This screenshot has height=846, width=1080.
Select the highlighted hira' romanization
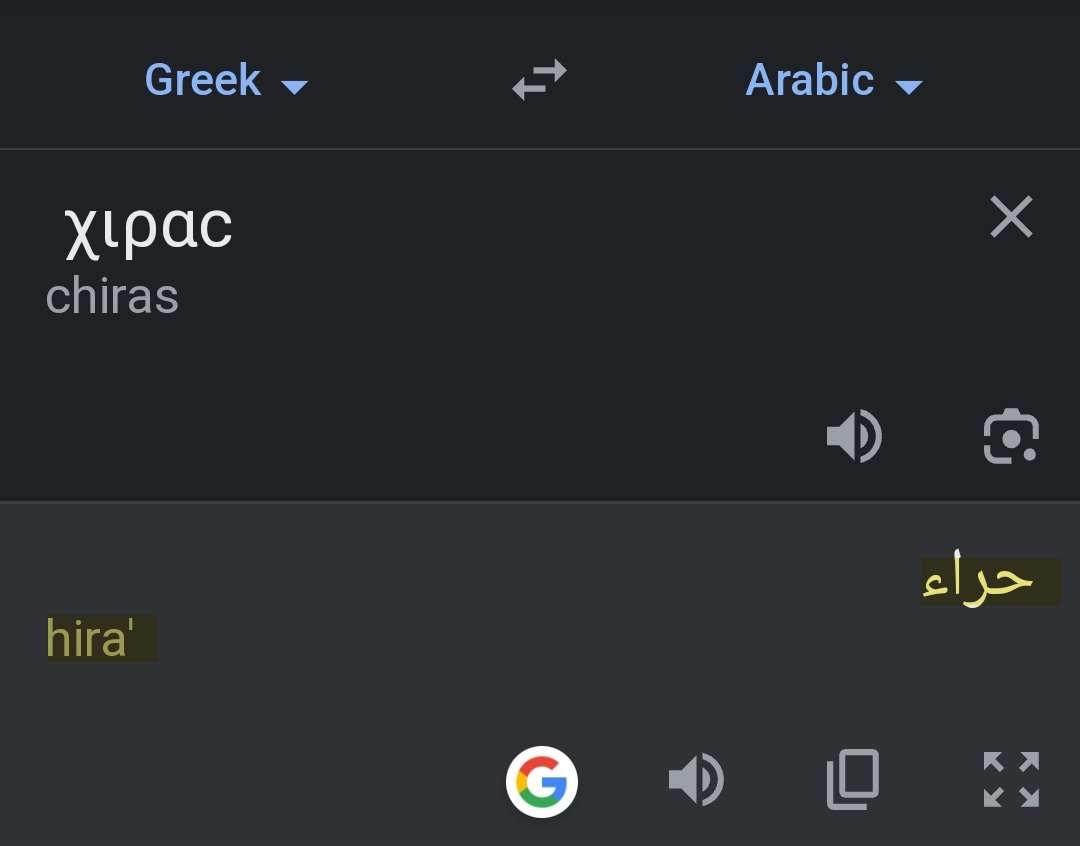click(x=90, y=638)
